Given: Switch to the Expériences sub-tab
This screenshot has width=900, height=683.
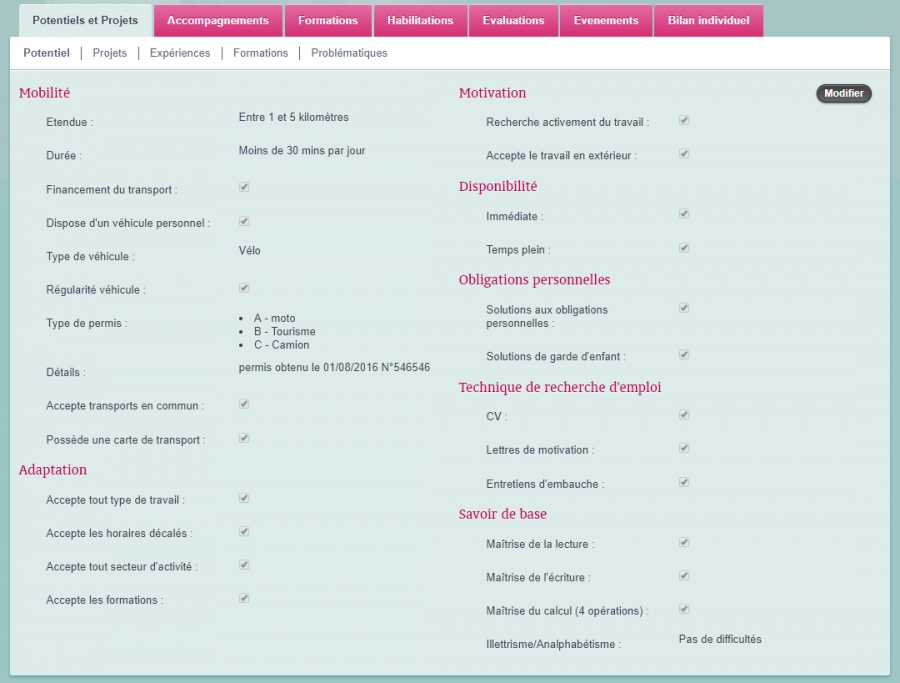Looking at the screenshot, I should [180, 53].
